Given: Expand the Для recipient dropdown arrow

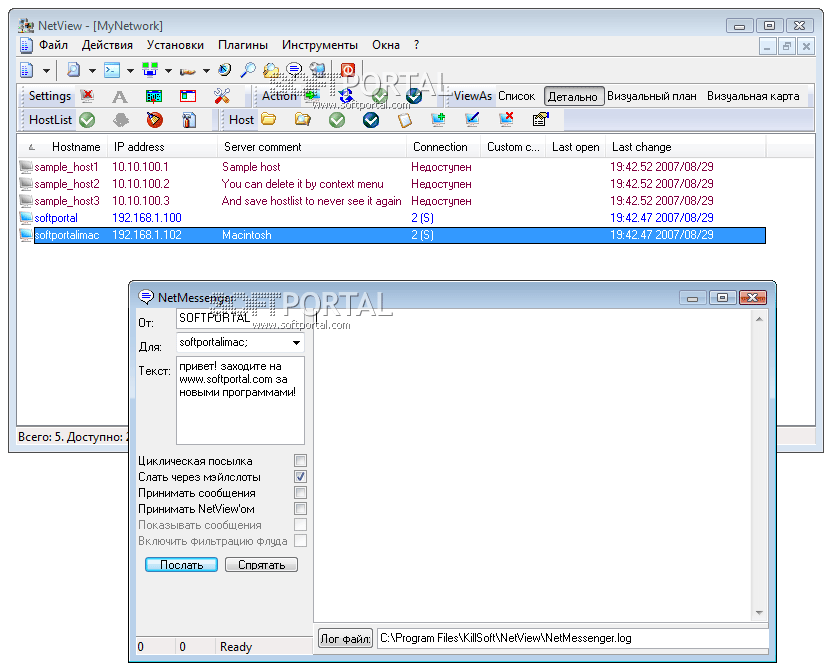Looking at the screenshot, I should pos(296,342).
